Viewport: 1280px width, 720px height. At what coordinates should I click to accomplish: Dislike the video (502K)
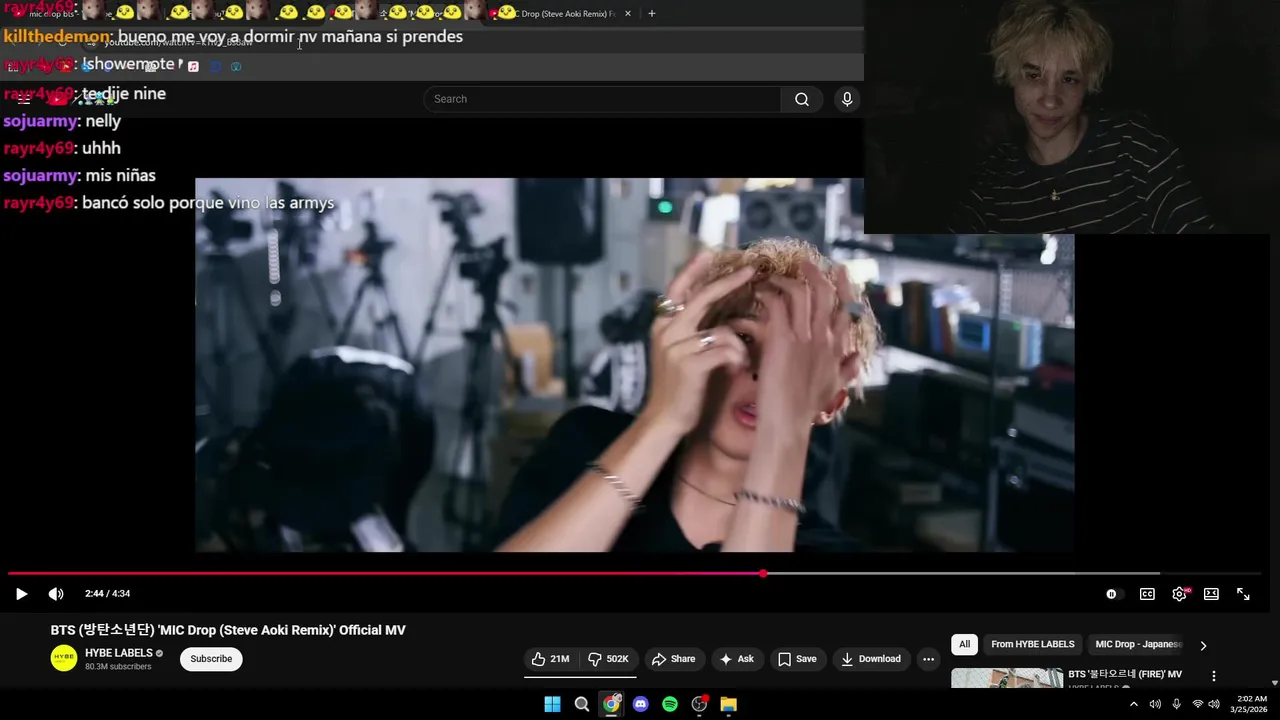609,659
